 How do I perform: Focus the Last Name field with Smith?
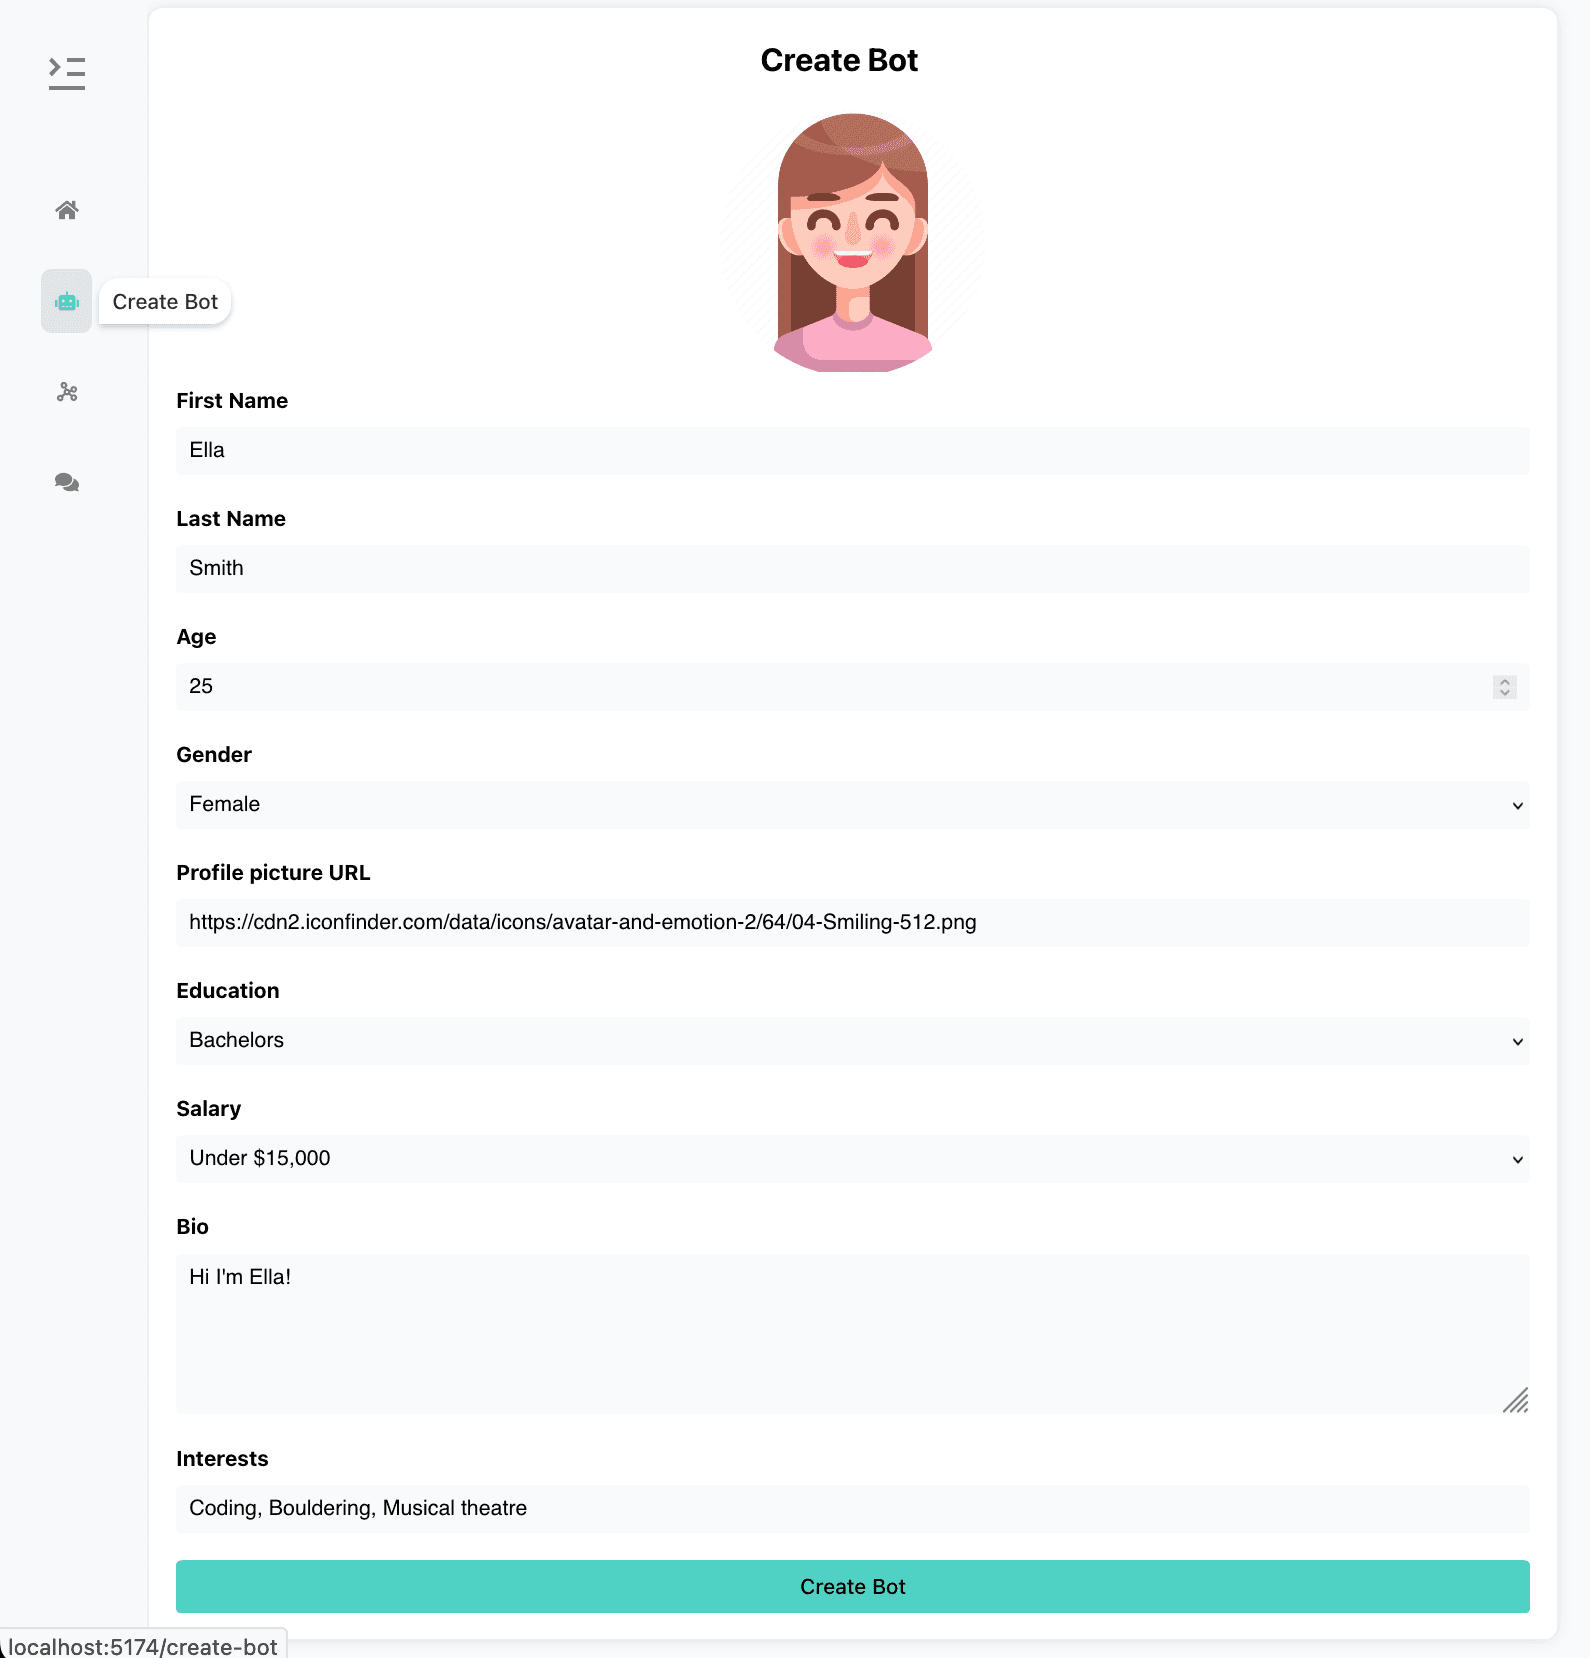pos(852,569)
